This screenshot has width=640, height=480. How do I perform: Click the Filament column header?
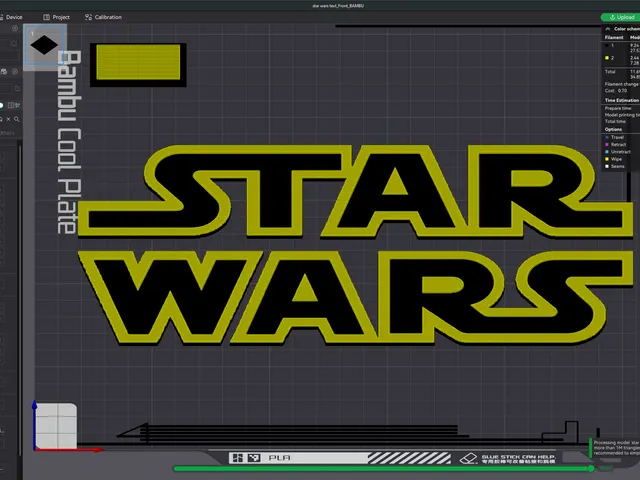(614, 38)
